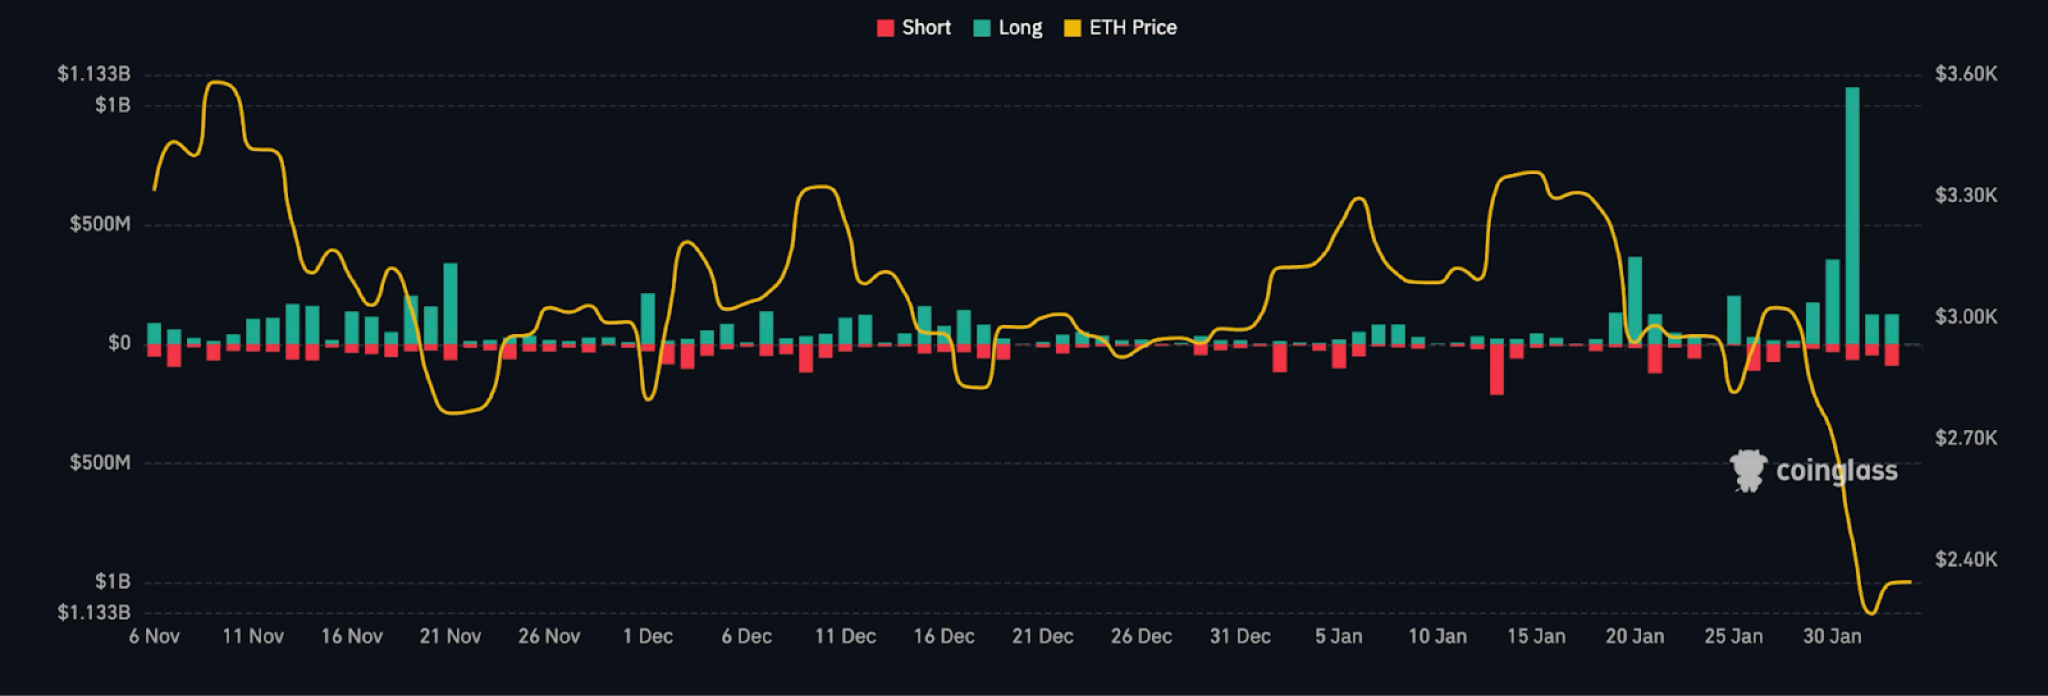Toggle the Long series legend label
This screenshot has height=696, width=2048.
[1020, 28]
